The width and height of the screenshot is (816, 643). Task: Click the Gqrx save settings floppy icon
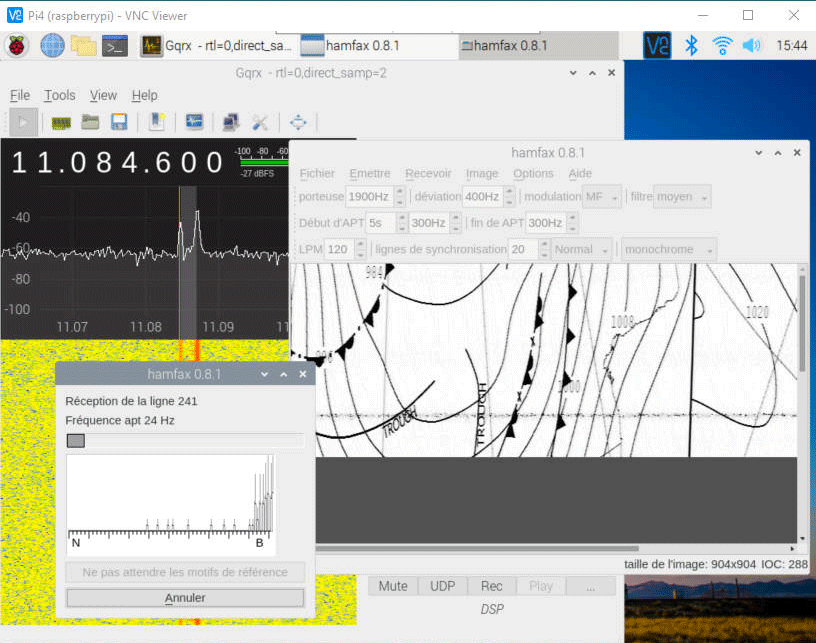tap(119, 122)
